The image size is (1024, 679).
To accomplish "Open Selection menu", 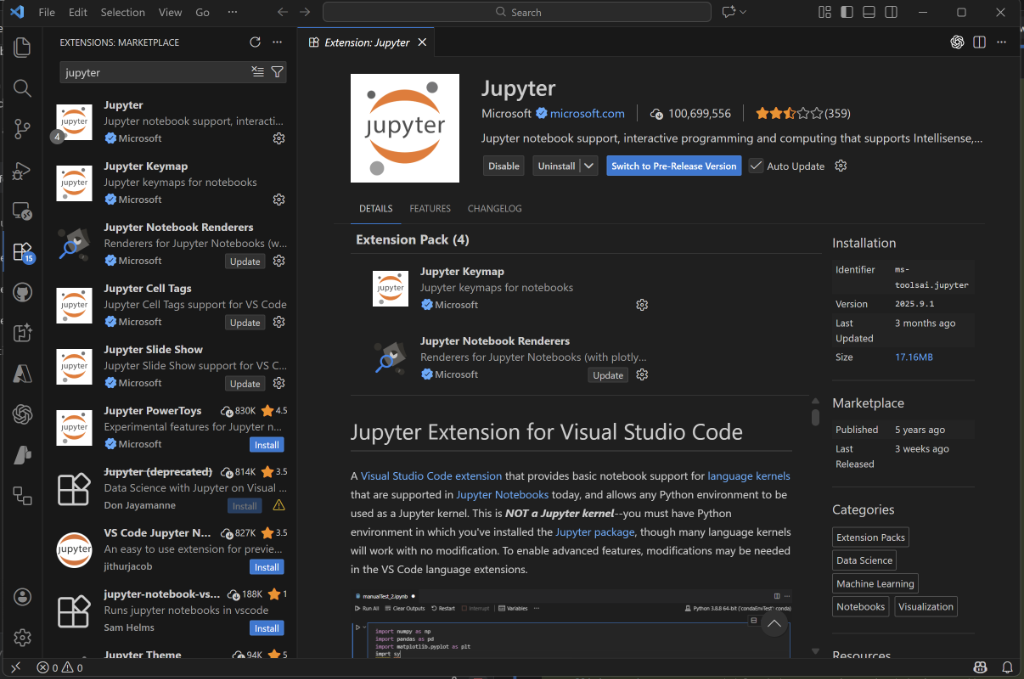I will (x=123, y=12).
